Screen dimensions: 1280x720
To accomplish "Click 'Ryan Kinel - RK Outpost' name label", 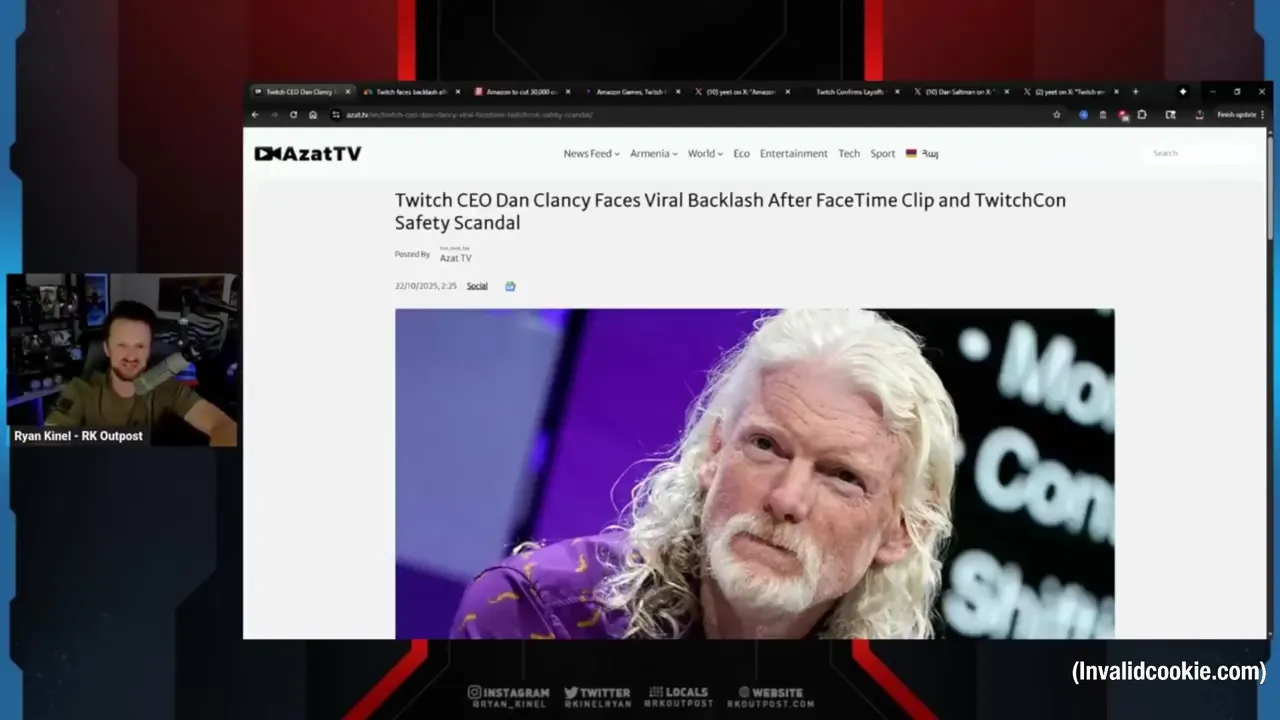I will coord(78,436).
